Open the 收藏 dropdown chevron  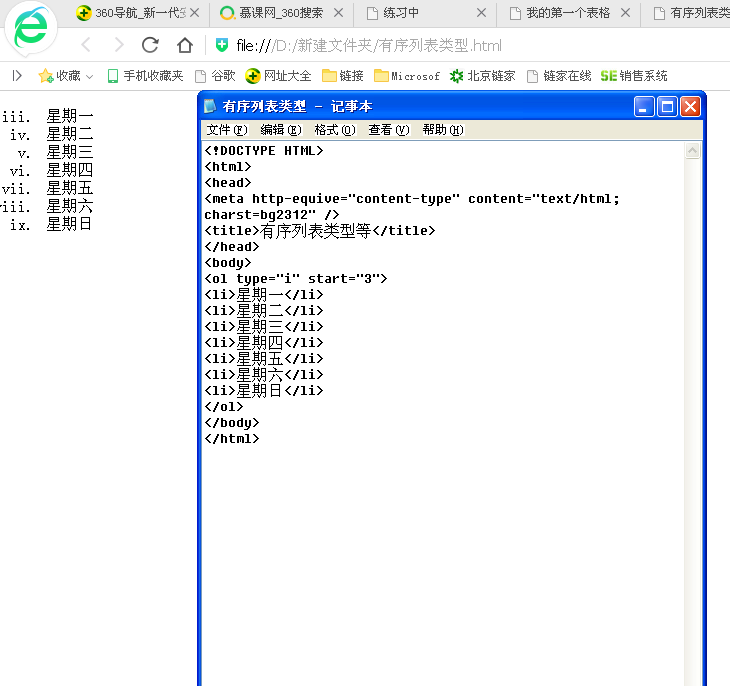[90, 76]
